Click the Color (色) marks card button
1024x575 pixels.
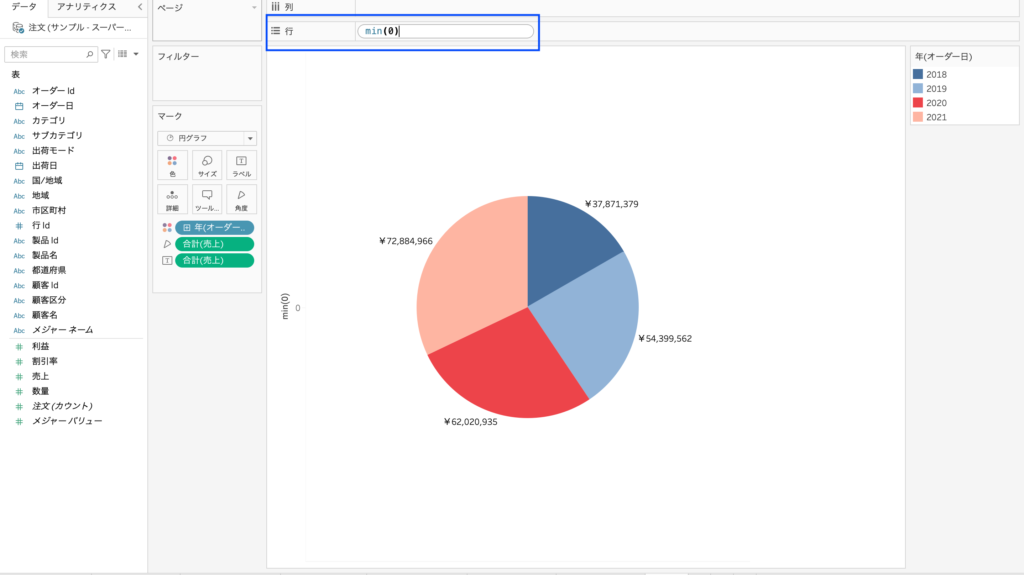(x=172, y=165)
